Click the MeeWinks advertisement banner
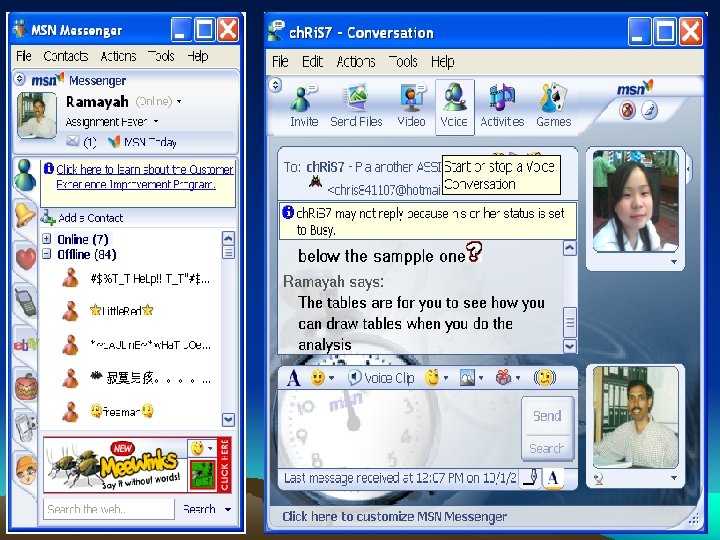The image size is (720, 540). coord(137,465)
